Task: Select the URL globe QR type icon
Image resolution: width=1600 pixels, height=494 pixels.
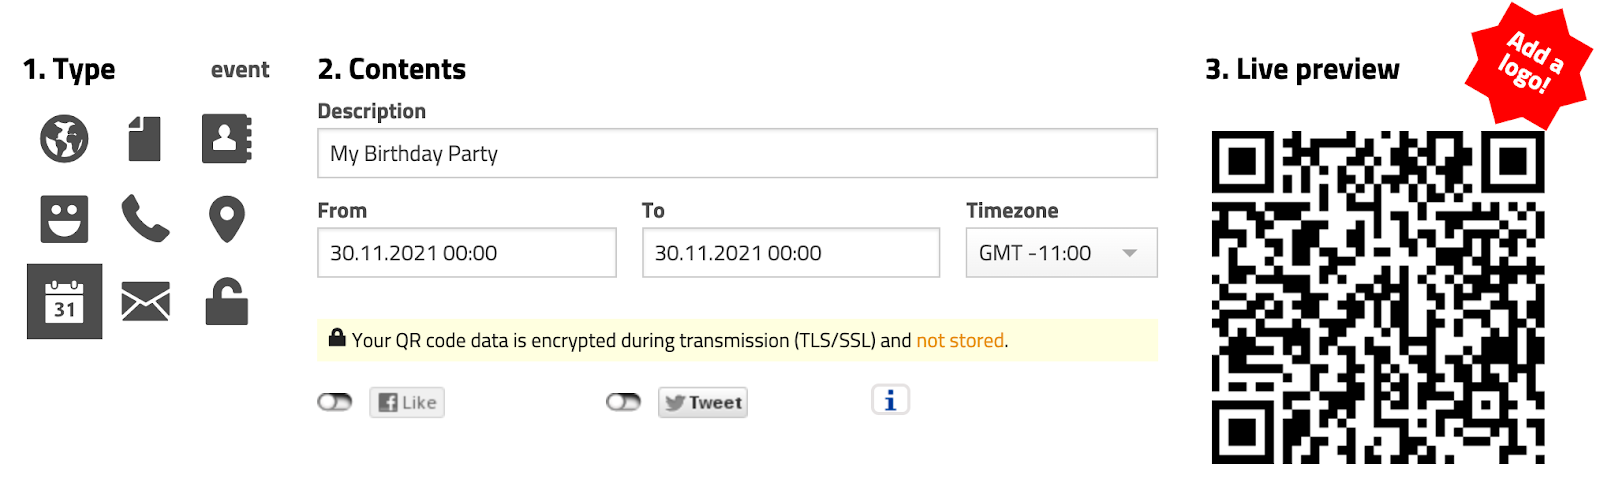Action: [x=64, y=138]
